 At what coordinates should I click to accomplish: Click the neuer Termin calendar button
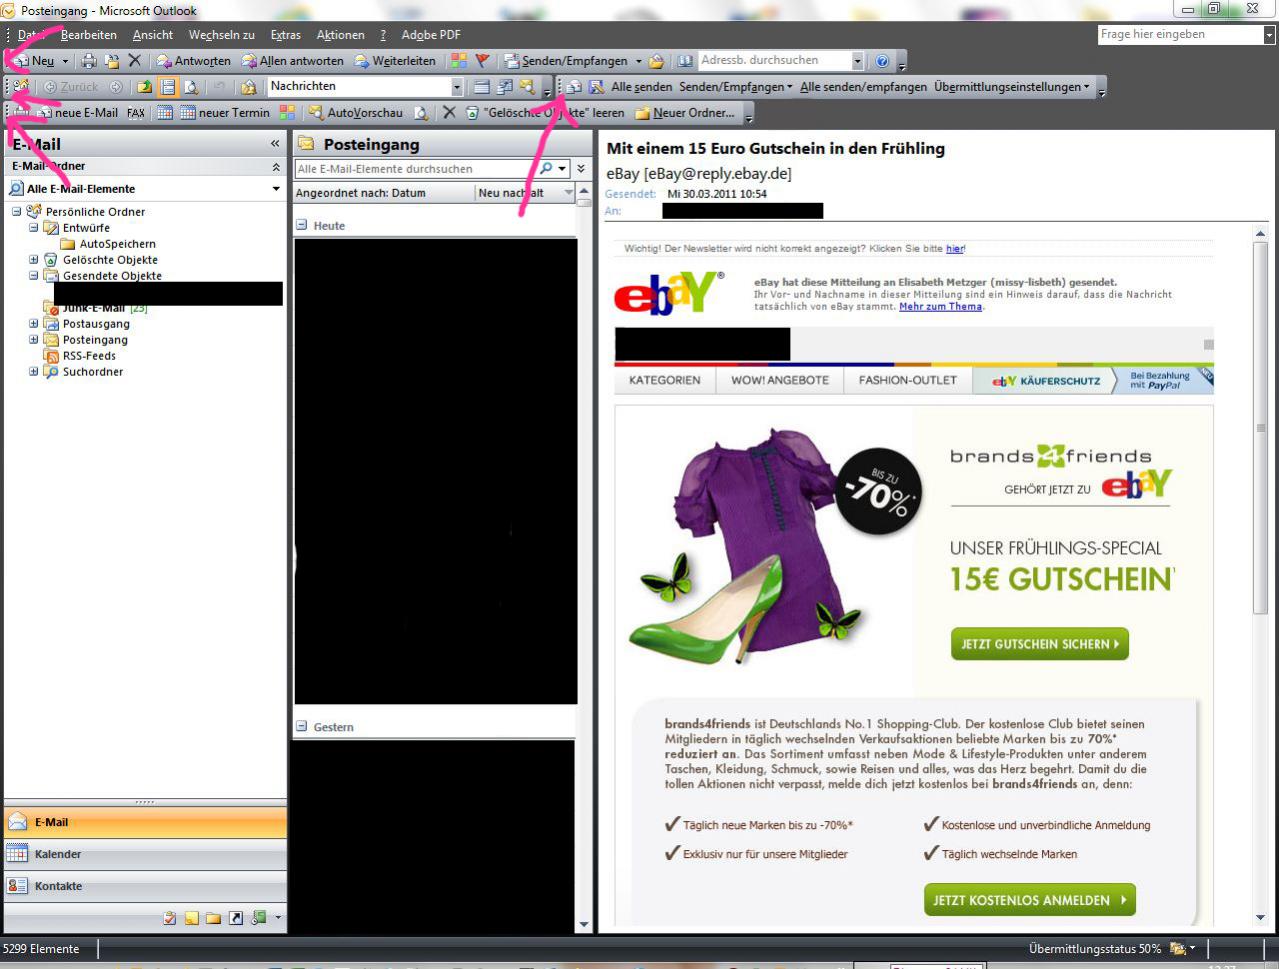click(x=225, y=113)
